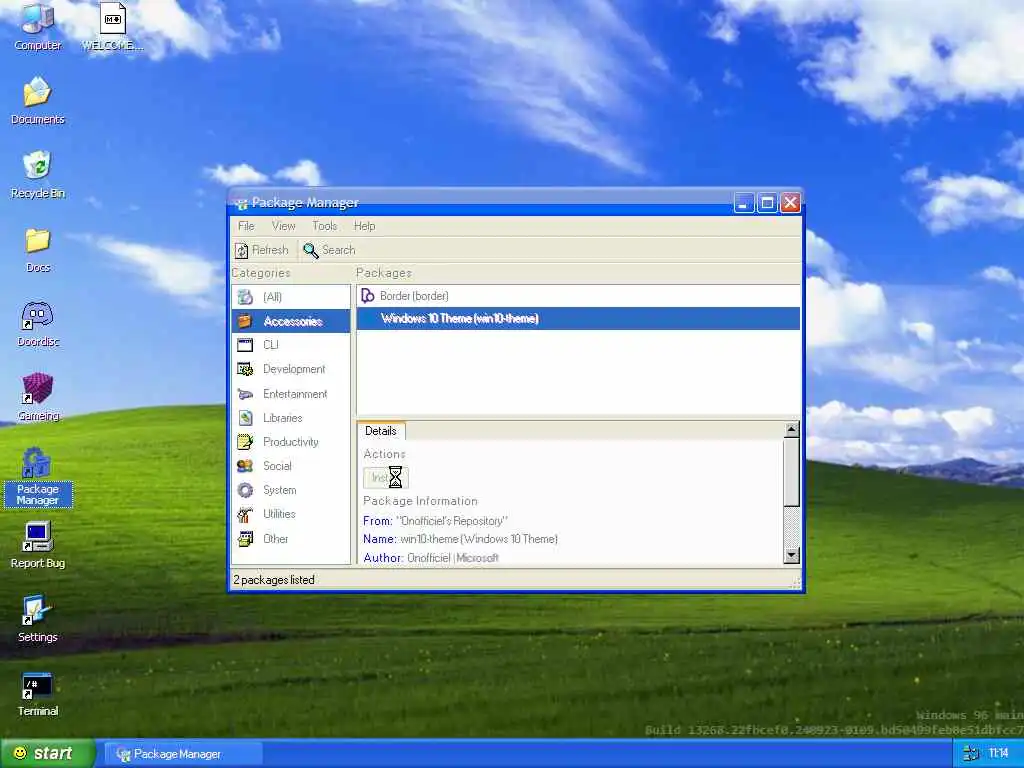Click the Refresh icon in toolbar
Viewport: 1024px width, 768px height.
242,250
